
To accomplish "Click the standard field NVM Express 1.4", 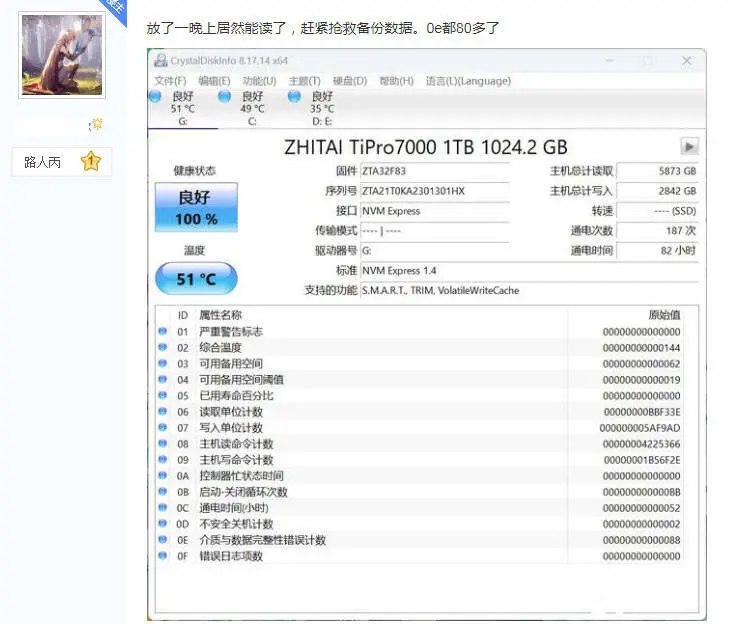I will pyautogui.click(x=529, y=271).
